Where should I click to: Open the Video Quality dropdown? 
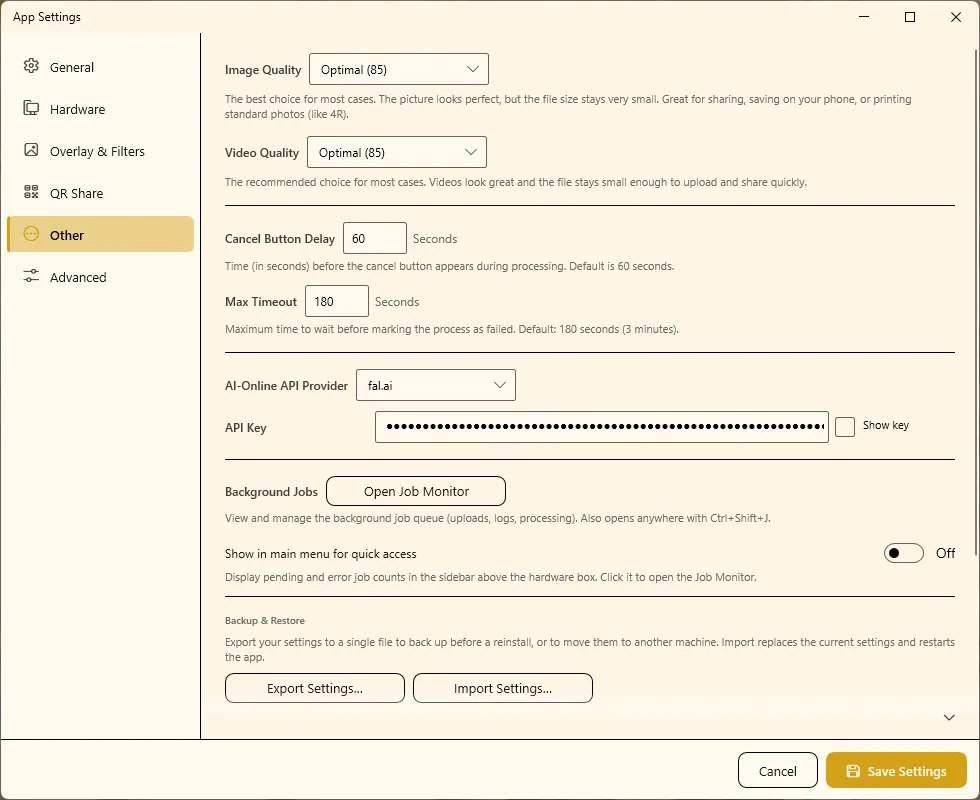(x=397, y=152)
